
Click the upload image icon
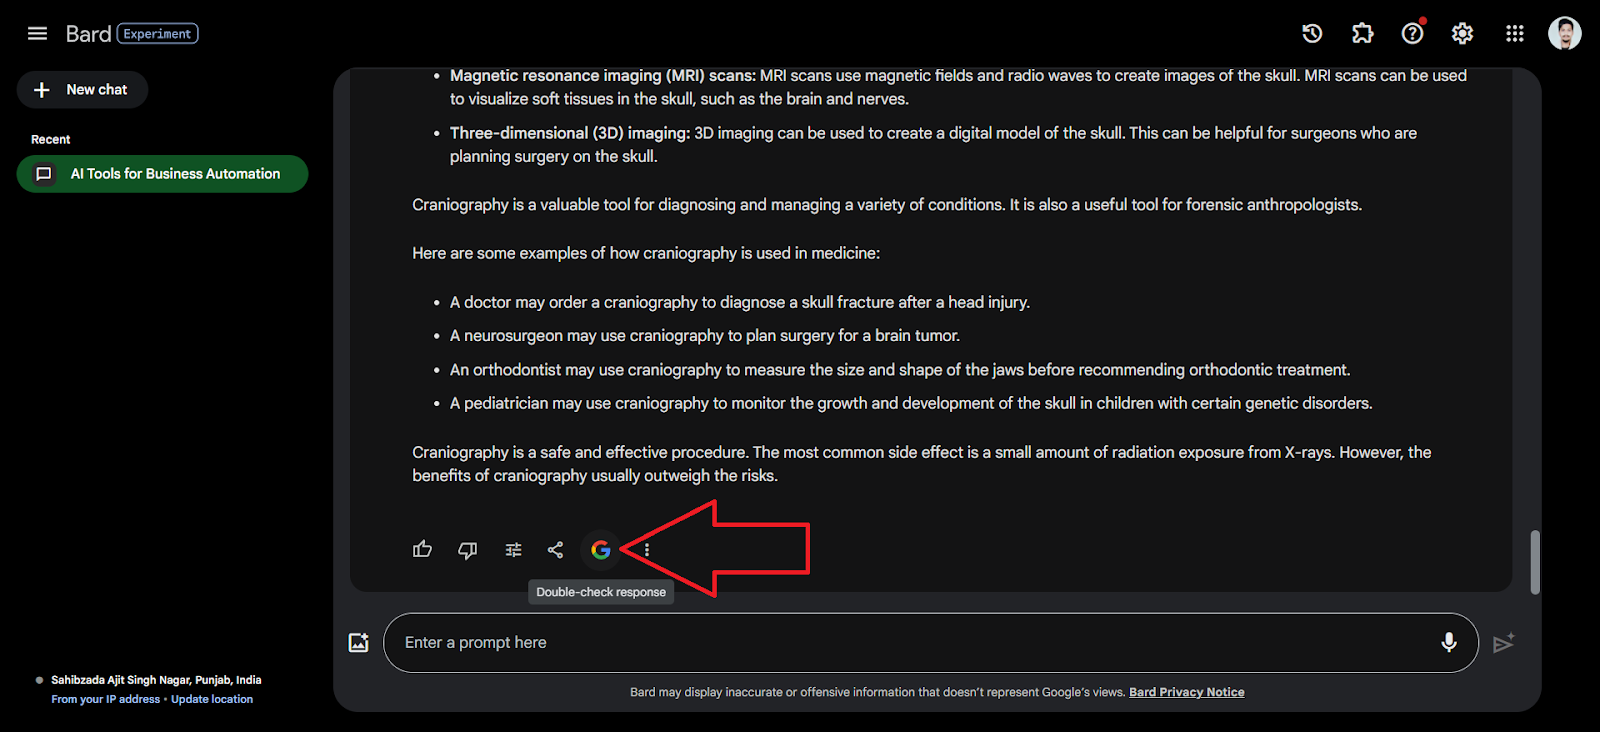358,643
